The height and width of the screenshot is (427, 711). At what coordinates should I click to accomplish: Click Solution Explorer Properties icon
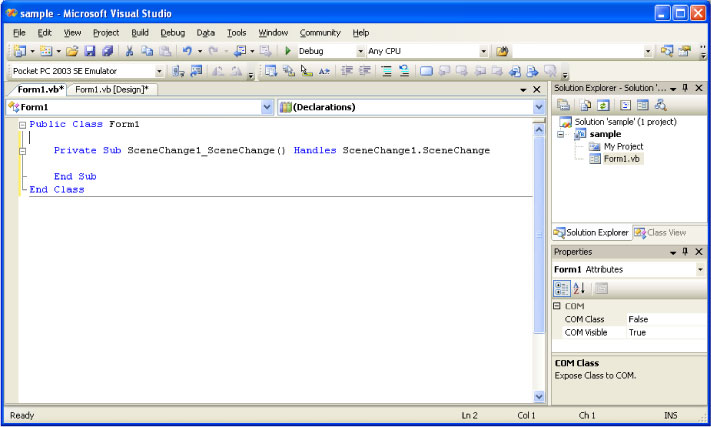click(563, 105)
